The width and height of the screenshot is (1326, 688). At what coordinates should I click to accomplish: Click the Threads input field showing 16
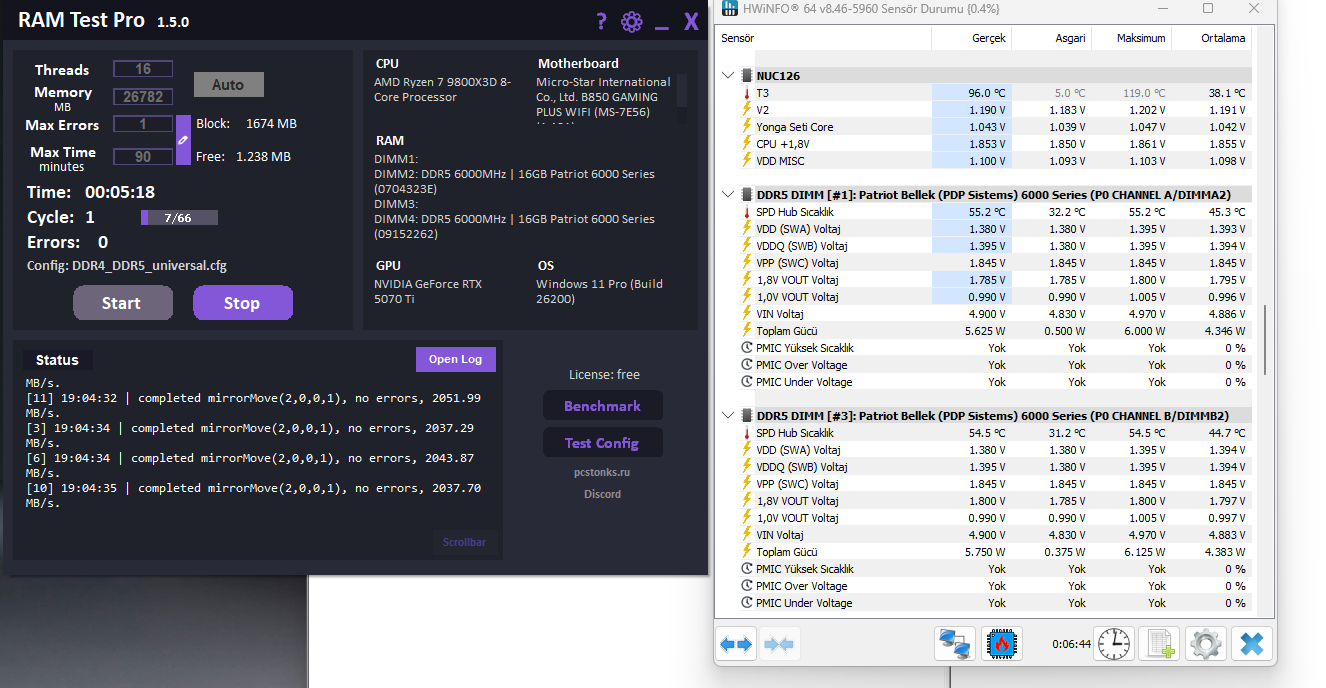point(143,69)
